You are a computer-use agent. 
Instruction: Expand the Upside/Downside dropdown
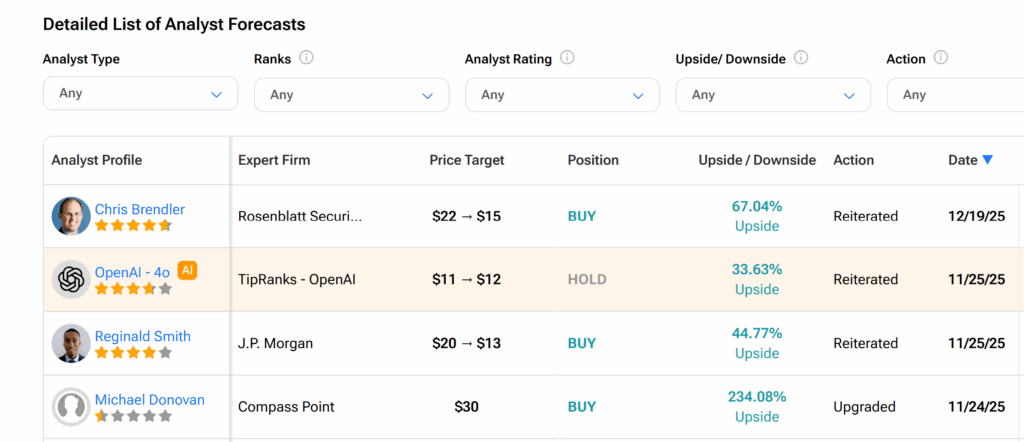773,95
